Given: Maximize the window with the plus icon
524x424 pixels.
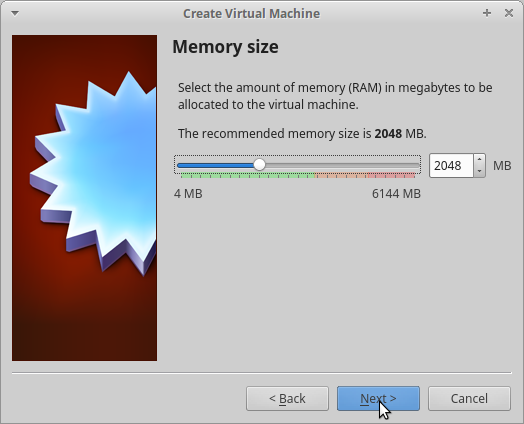Looking at the screenshot, I should click(x=487, y=13).
